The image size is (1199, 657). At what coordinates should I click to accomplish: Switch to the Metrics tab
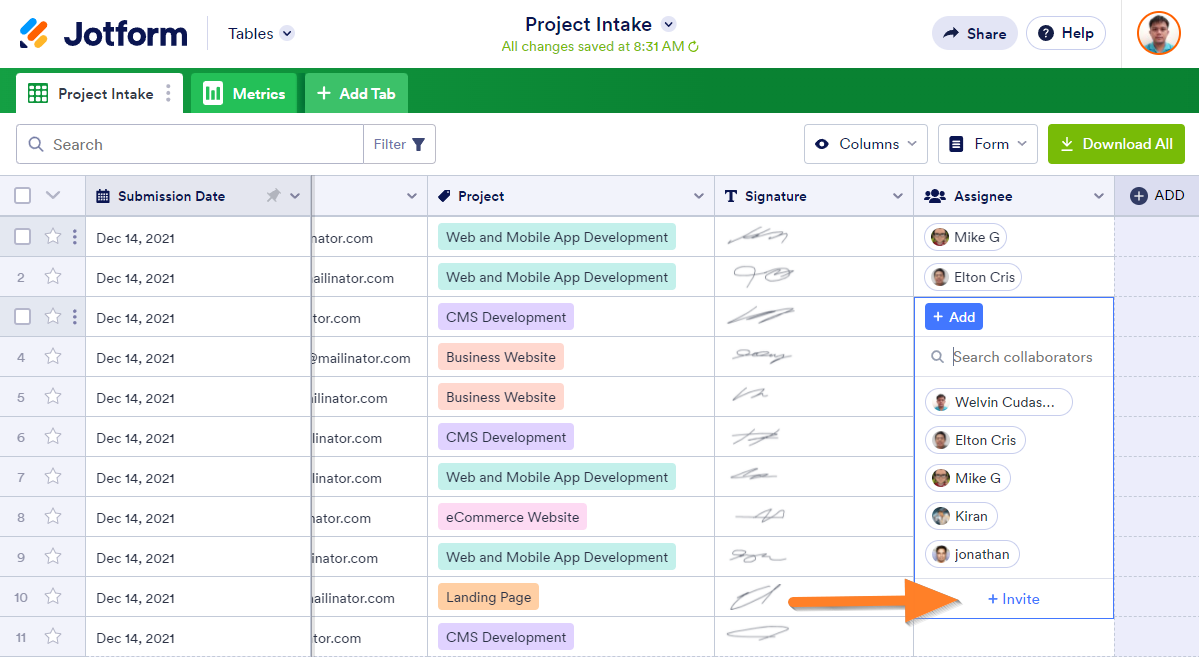pos(245,93)
